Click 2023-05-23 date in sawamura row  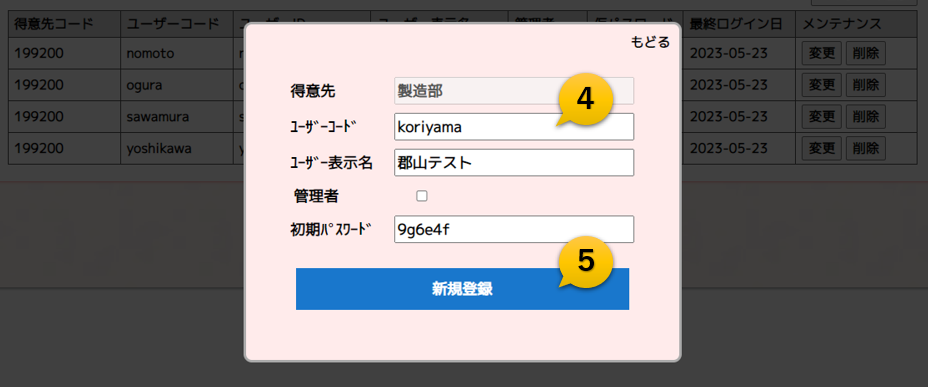(729, 117)
